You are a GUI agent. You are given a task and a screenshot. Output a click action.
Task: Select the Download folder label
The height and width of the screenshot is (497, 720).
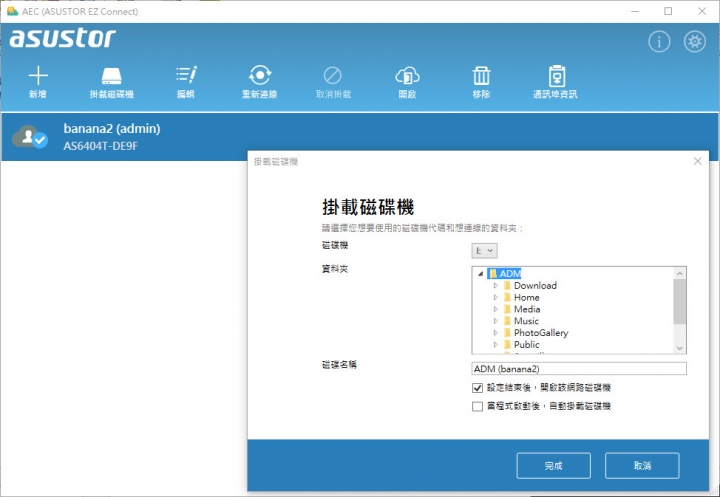click(x=535, y=286)
